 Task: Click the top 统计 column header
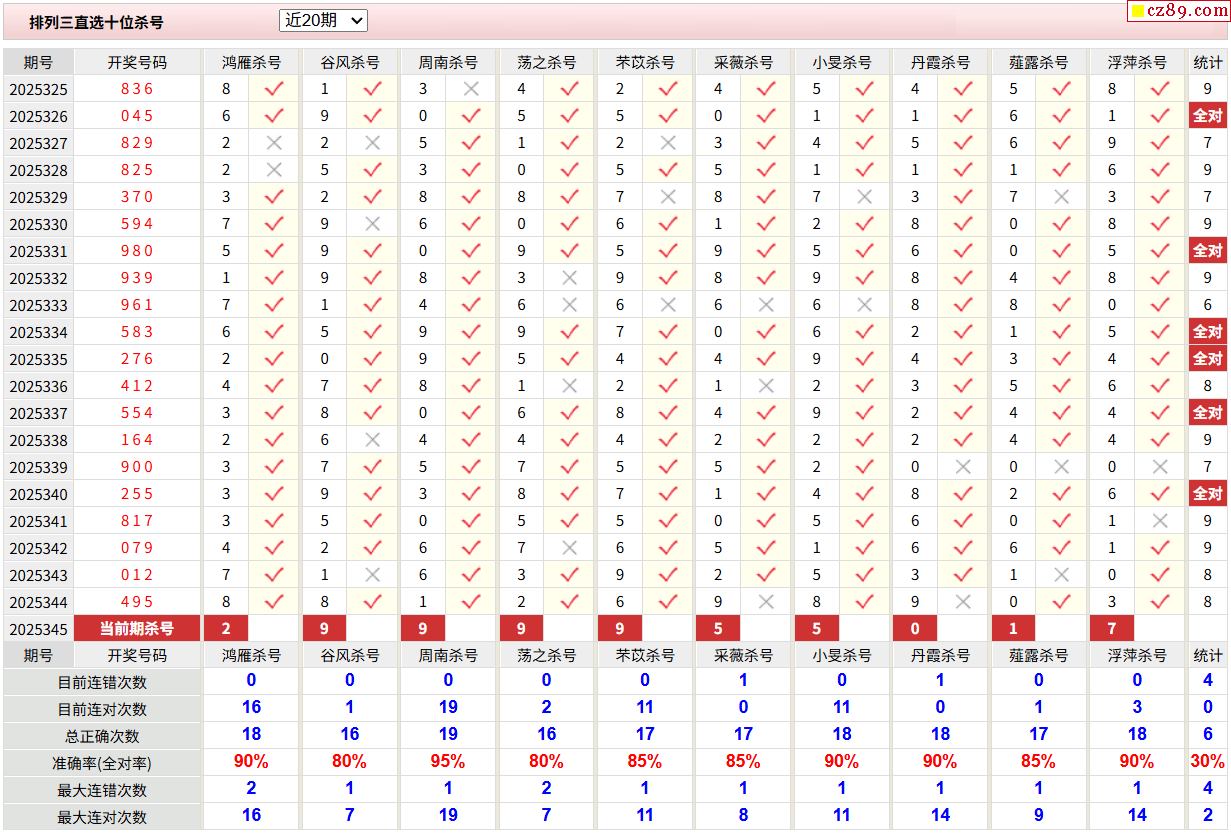[1207, 62]
